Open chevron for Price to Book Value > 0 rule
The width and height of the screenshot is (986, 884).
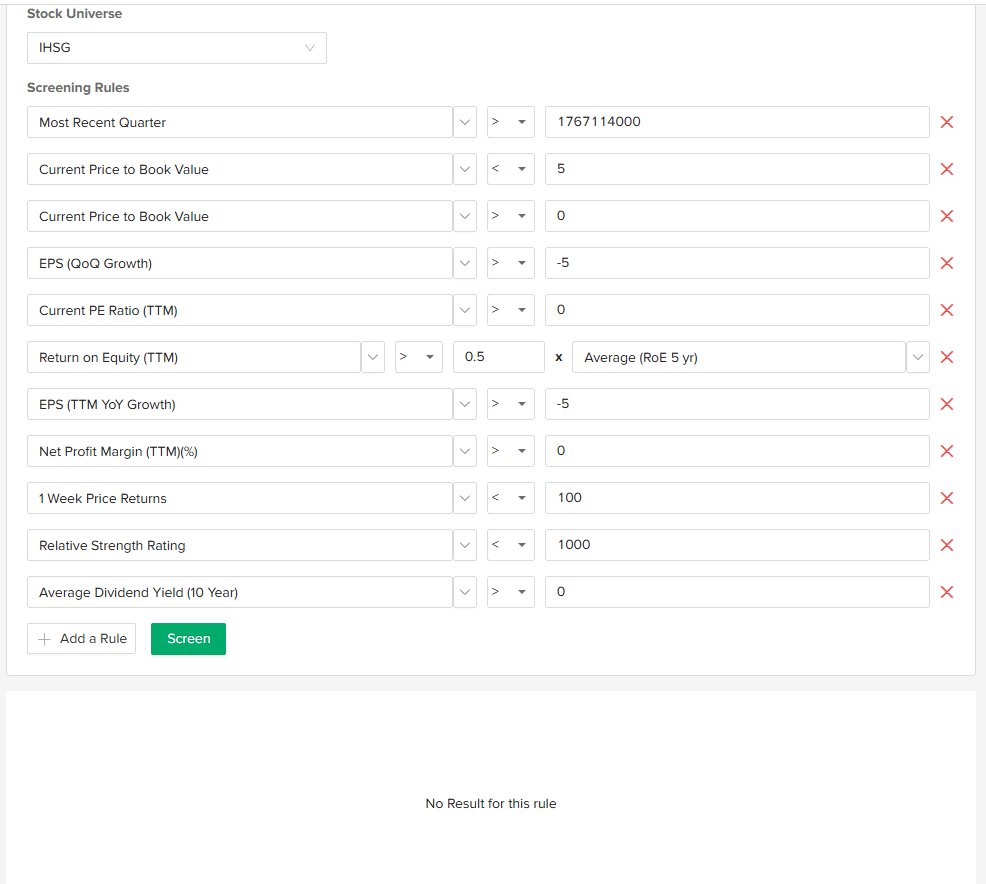[465, 216]
